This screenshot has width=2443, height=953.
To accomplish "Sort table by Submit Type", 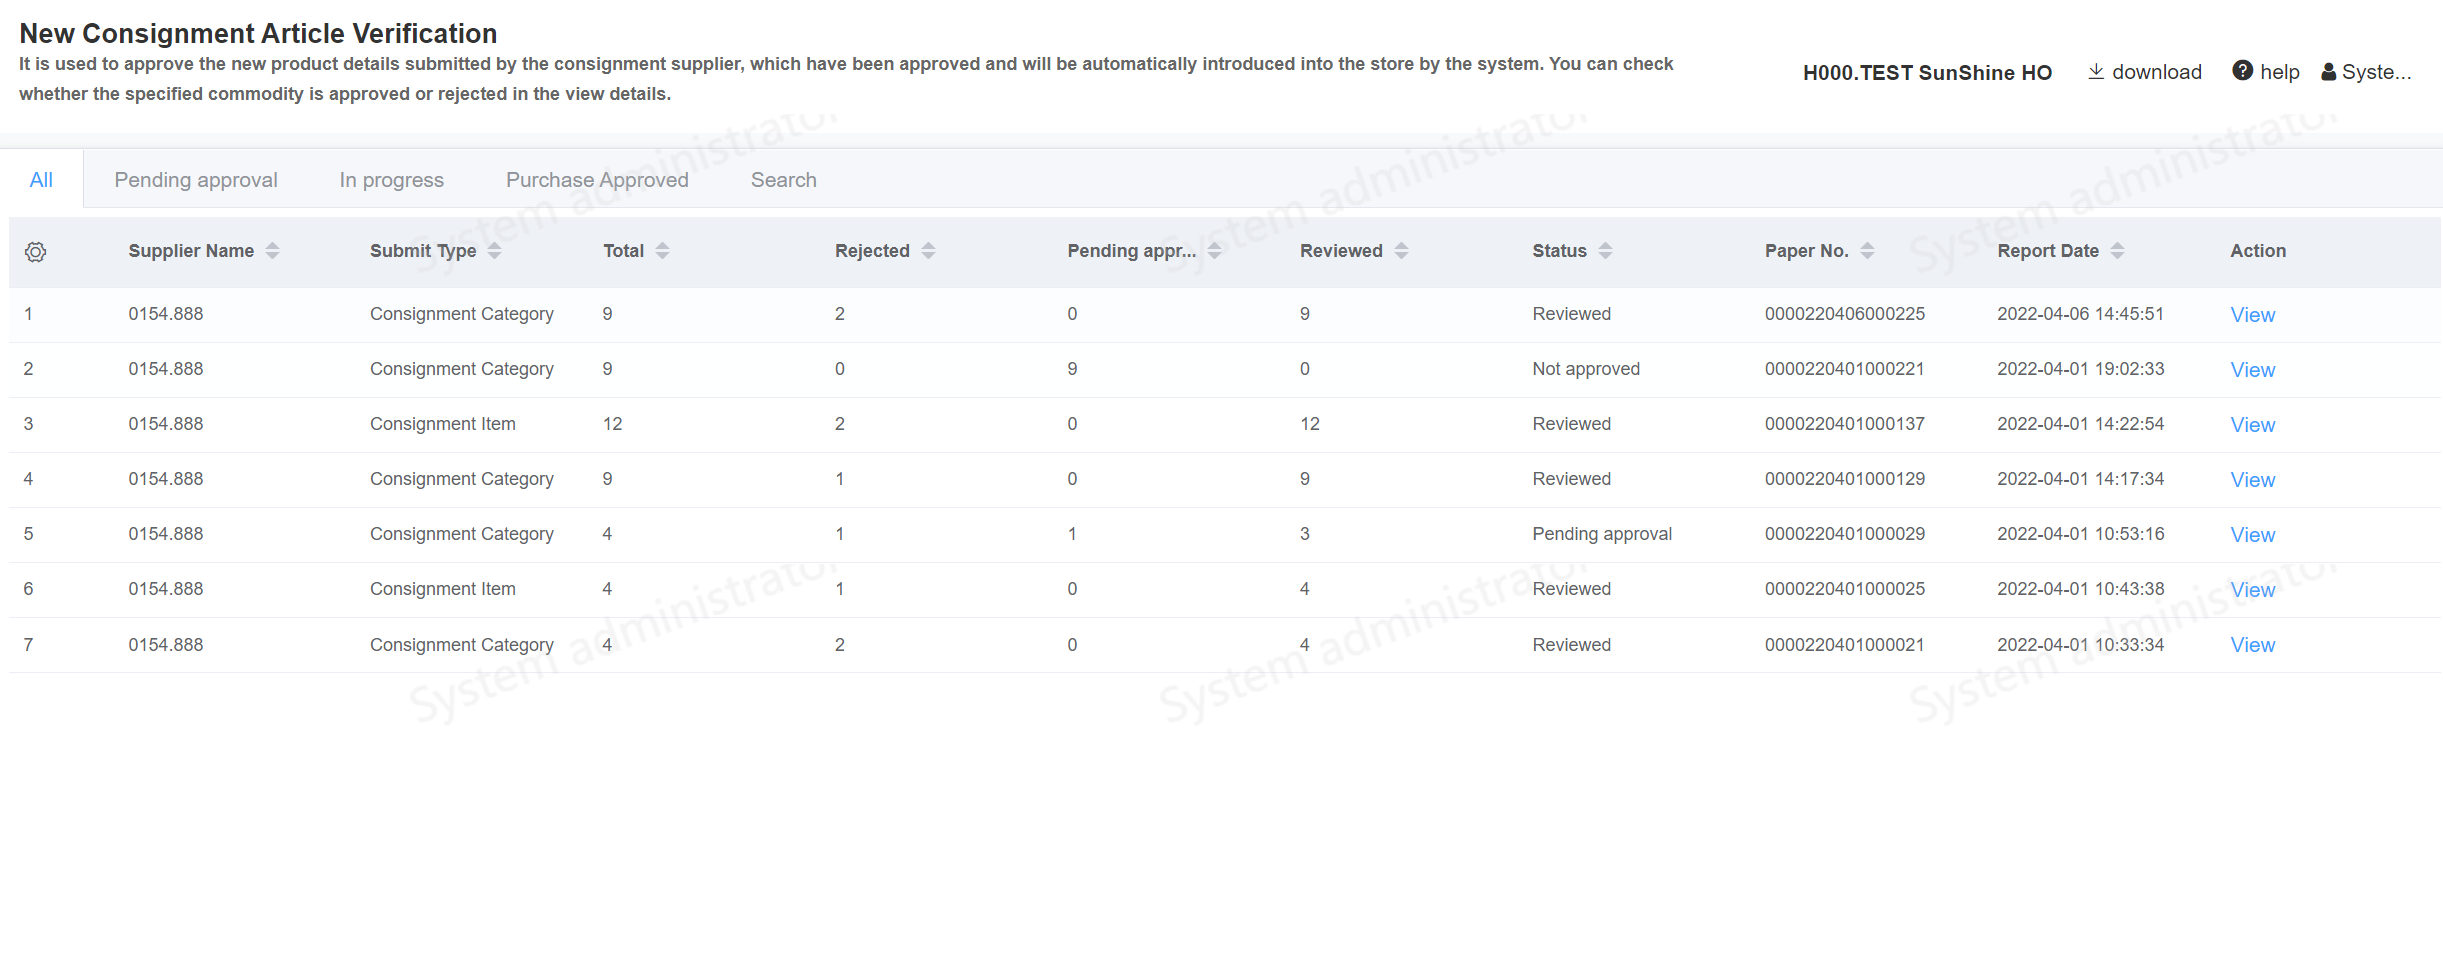I will click(x=494, y=251).
